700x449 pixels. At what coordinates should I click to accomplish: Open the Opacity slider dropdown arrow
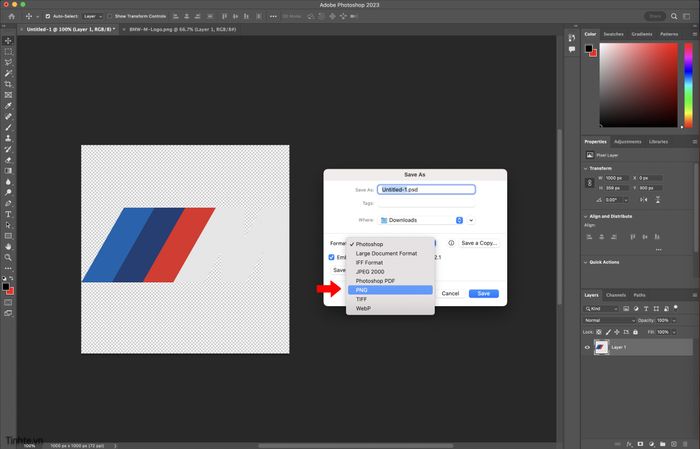point(674,320)
